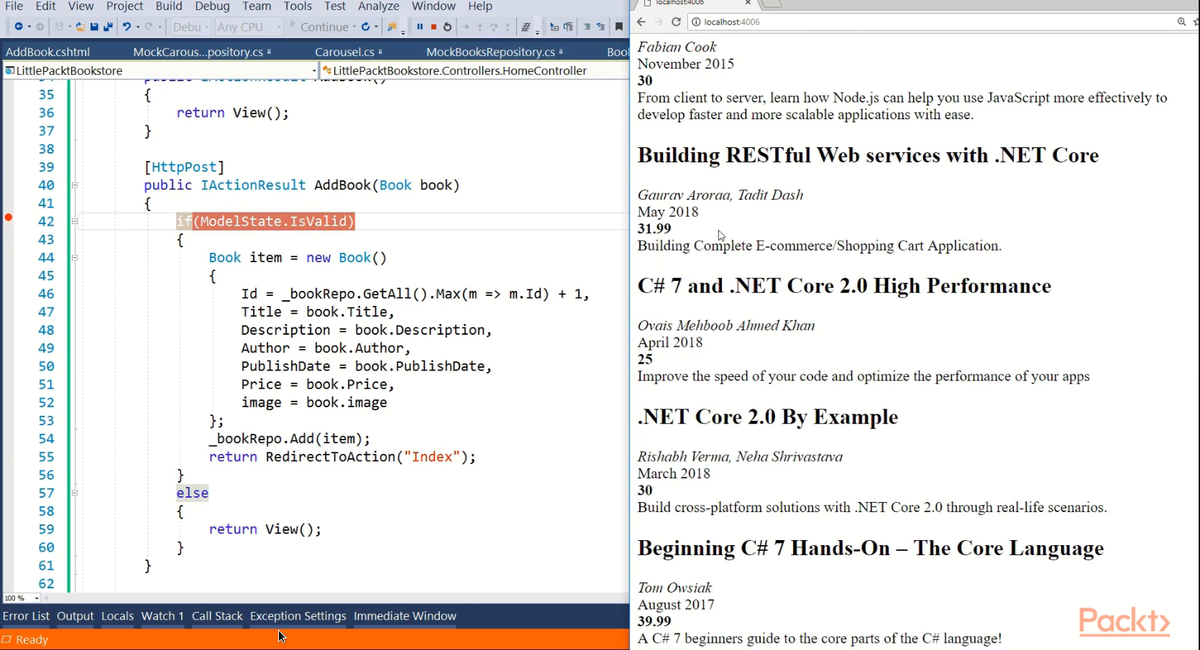Open the Call Stack panel tab
The height and width of the screenshot is (650, 1200).
click(217, 616)
